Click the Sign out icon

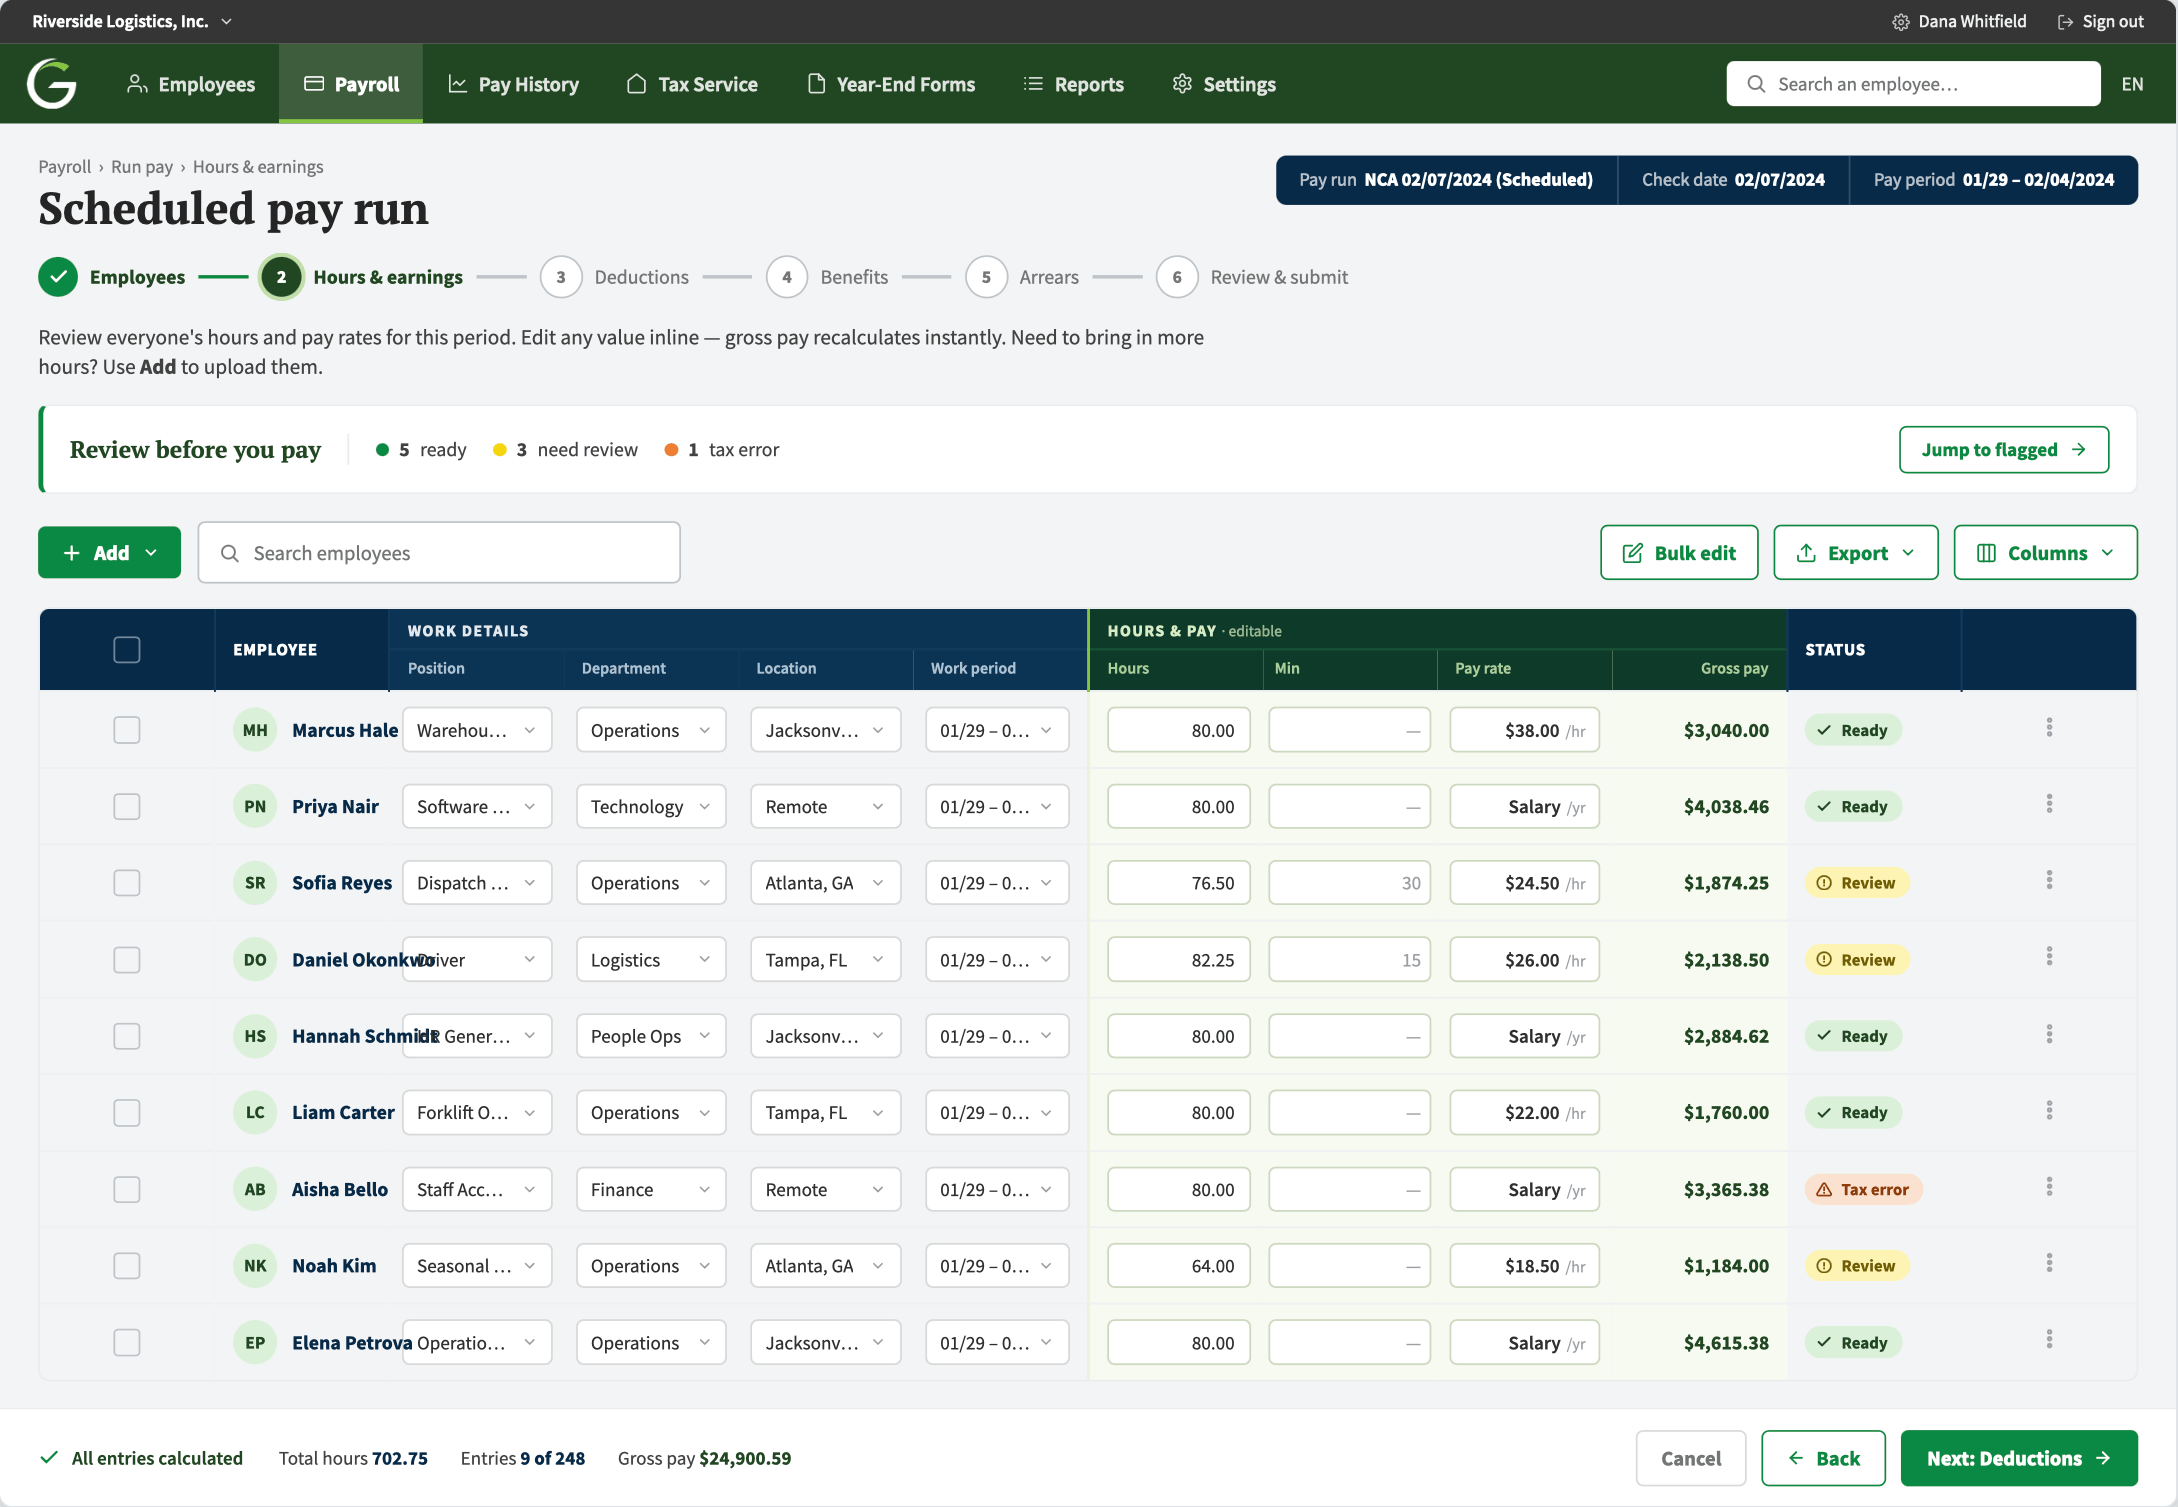point(2065,22)
